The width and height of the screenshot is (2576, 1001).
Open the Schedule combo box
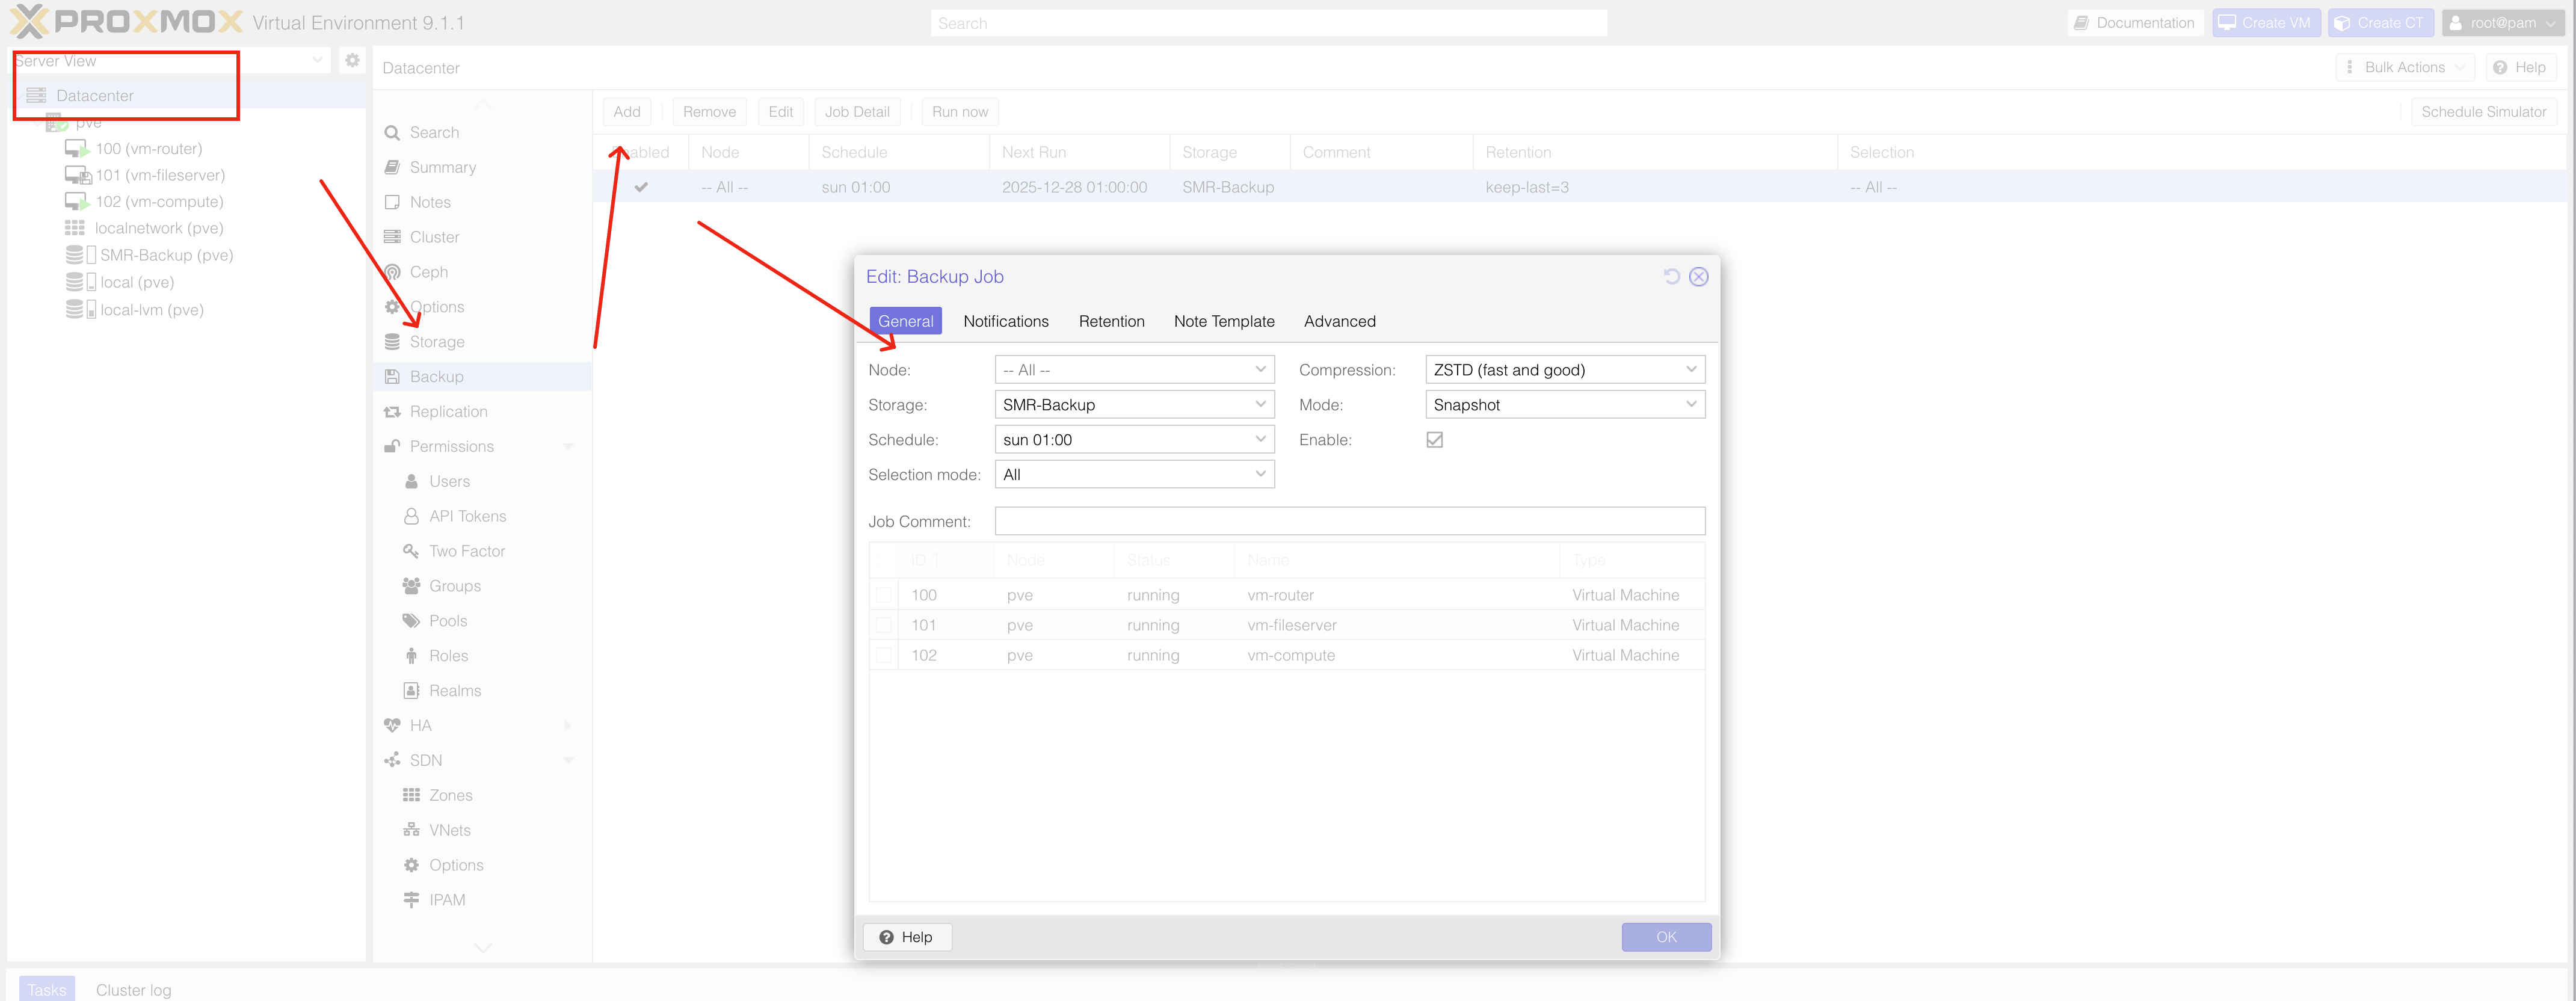pos(1260,440)
